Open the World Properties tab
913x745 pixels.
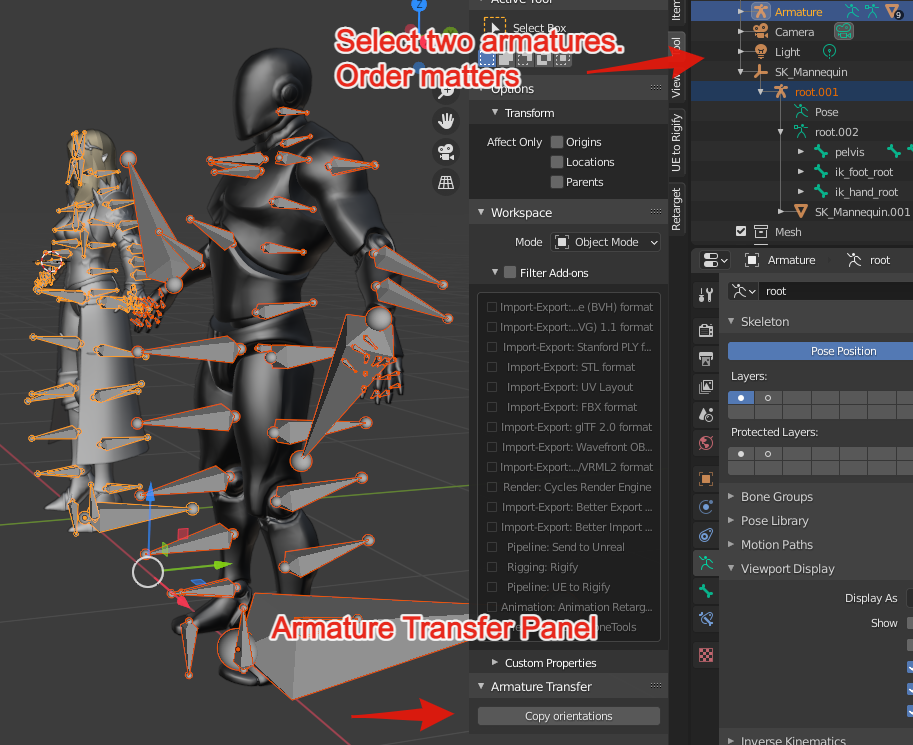point(705,443)
